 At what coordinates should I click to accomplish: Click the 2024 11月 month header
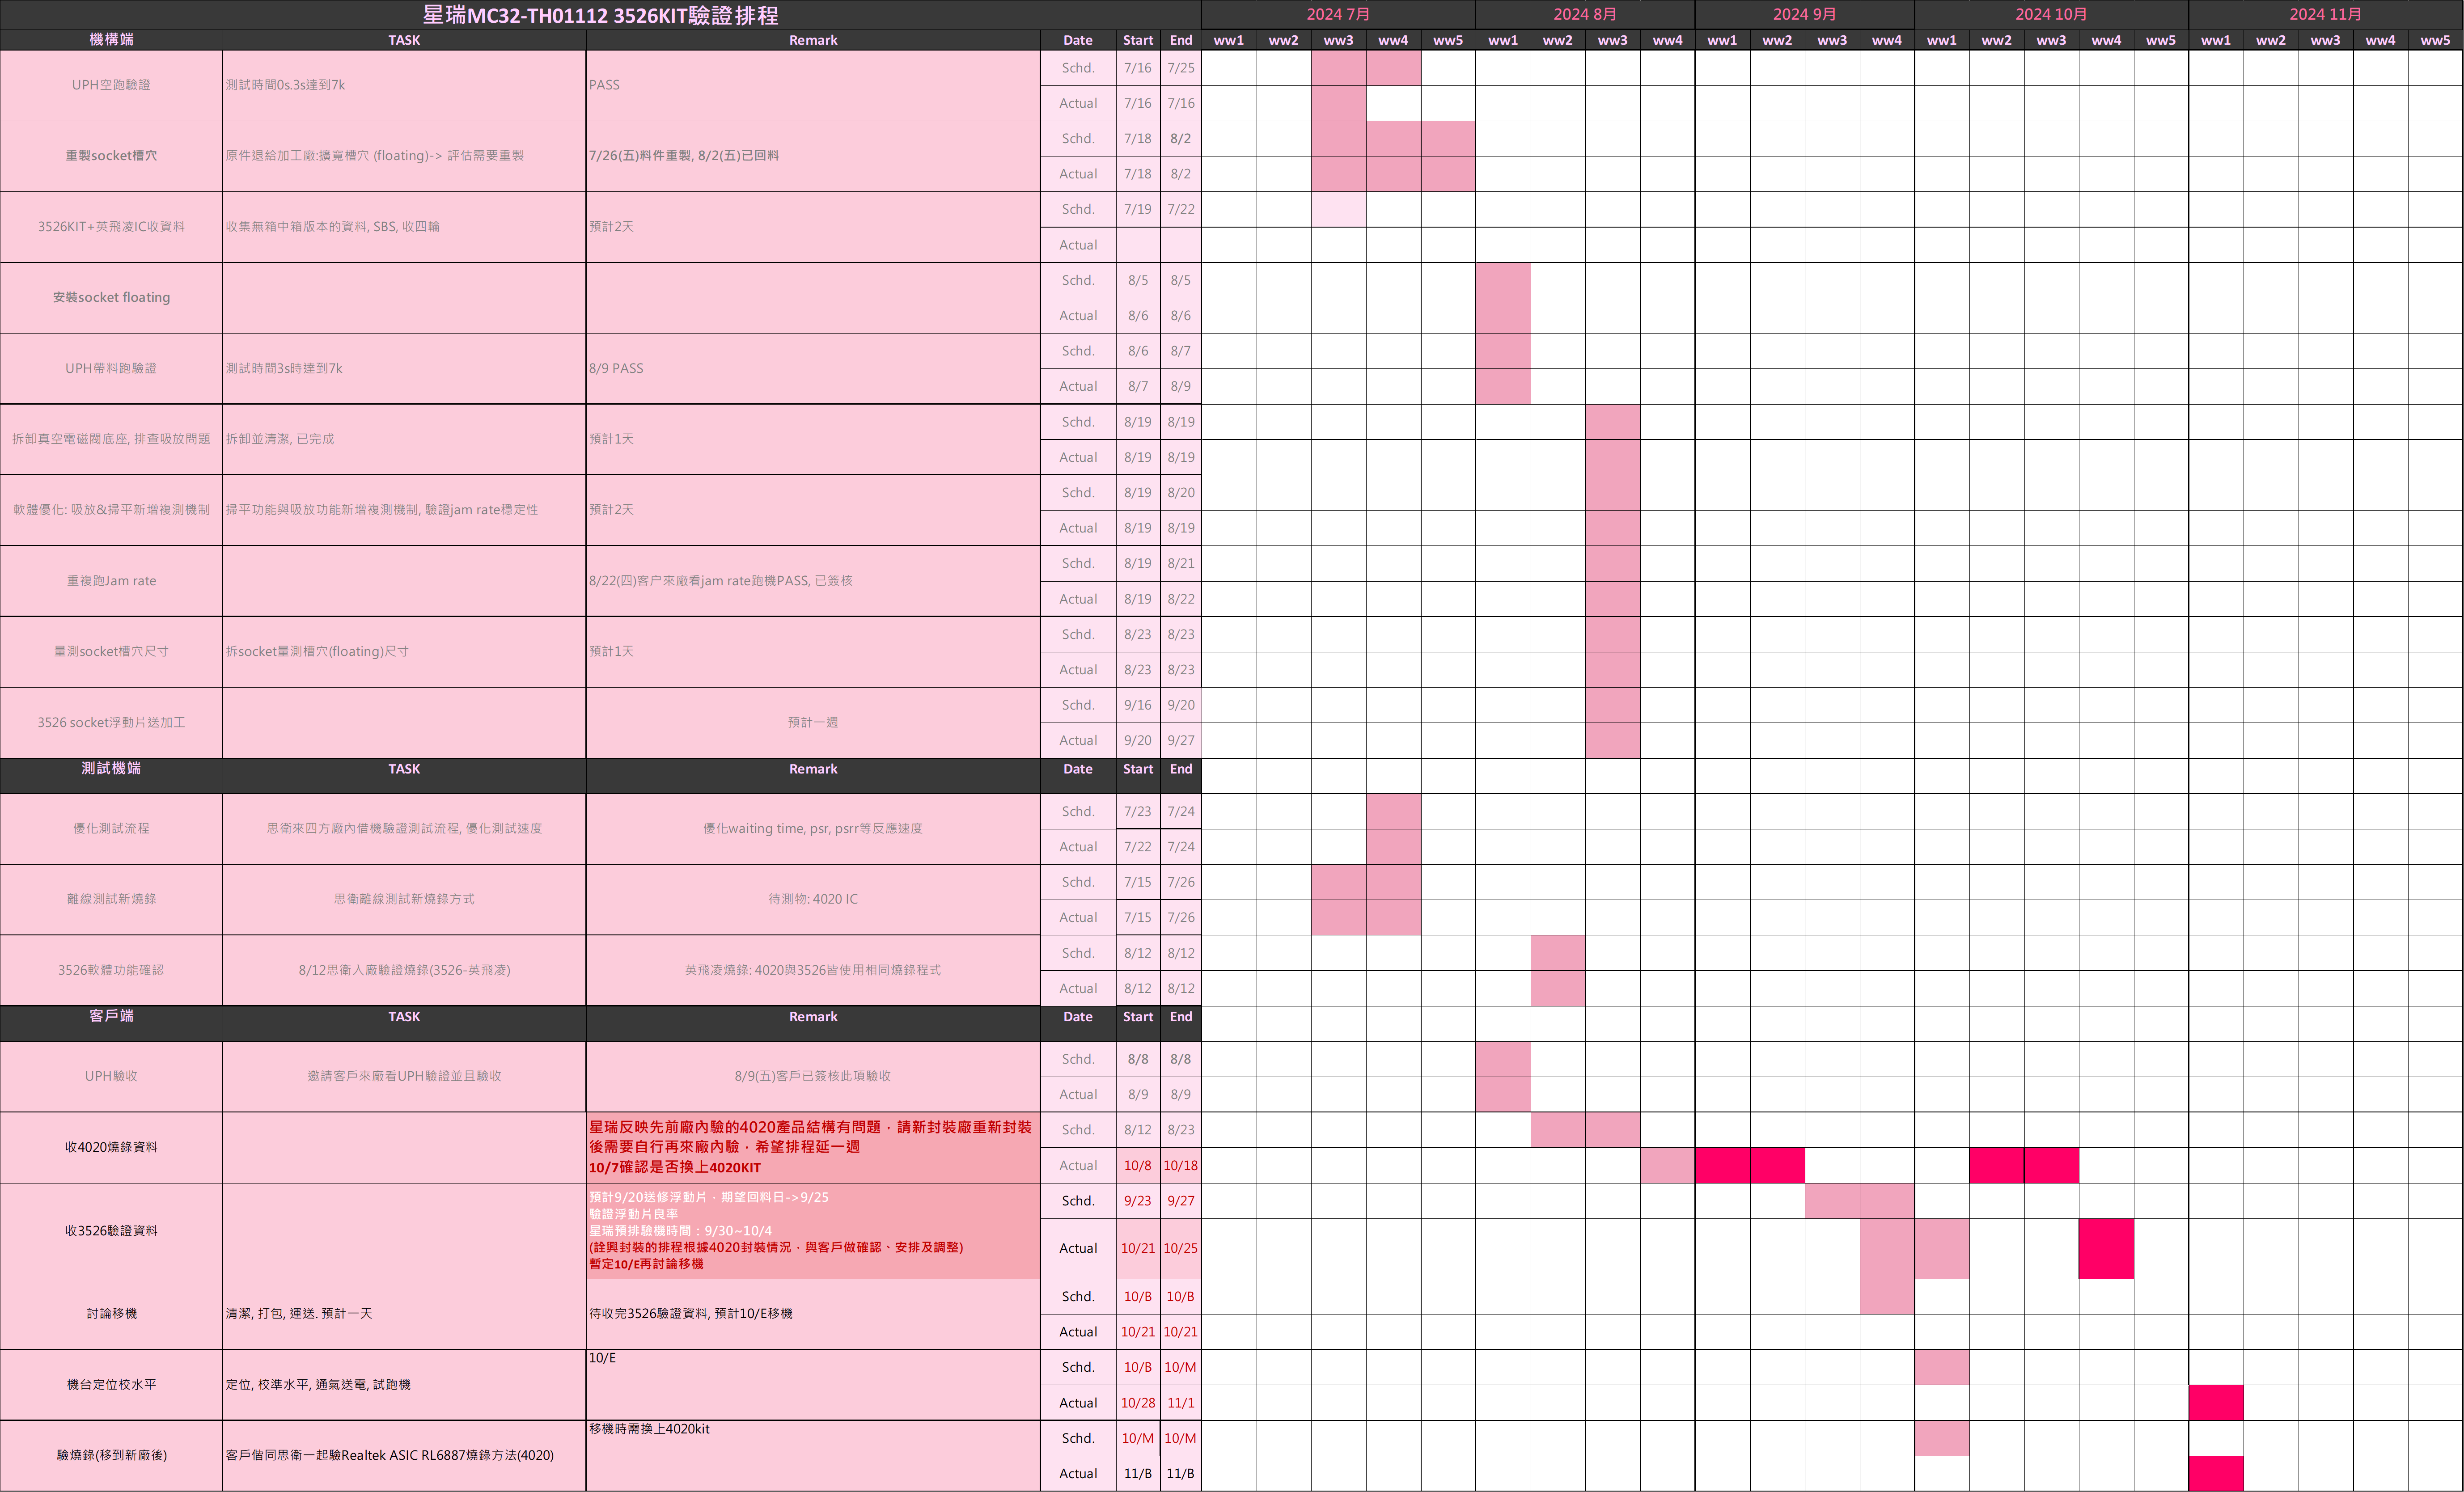[x=2325, y=15]
